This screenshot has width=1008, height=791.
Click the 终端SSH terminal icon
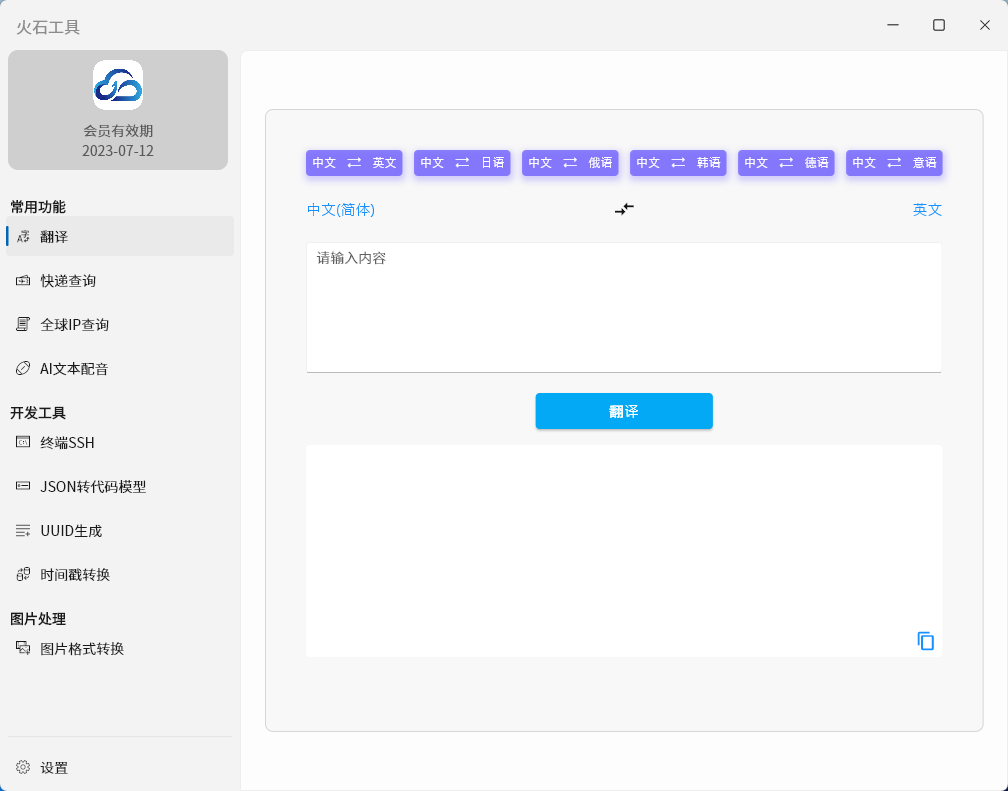[23, 442]
